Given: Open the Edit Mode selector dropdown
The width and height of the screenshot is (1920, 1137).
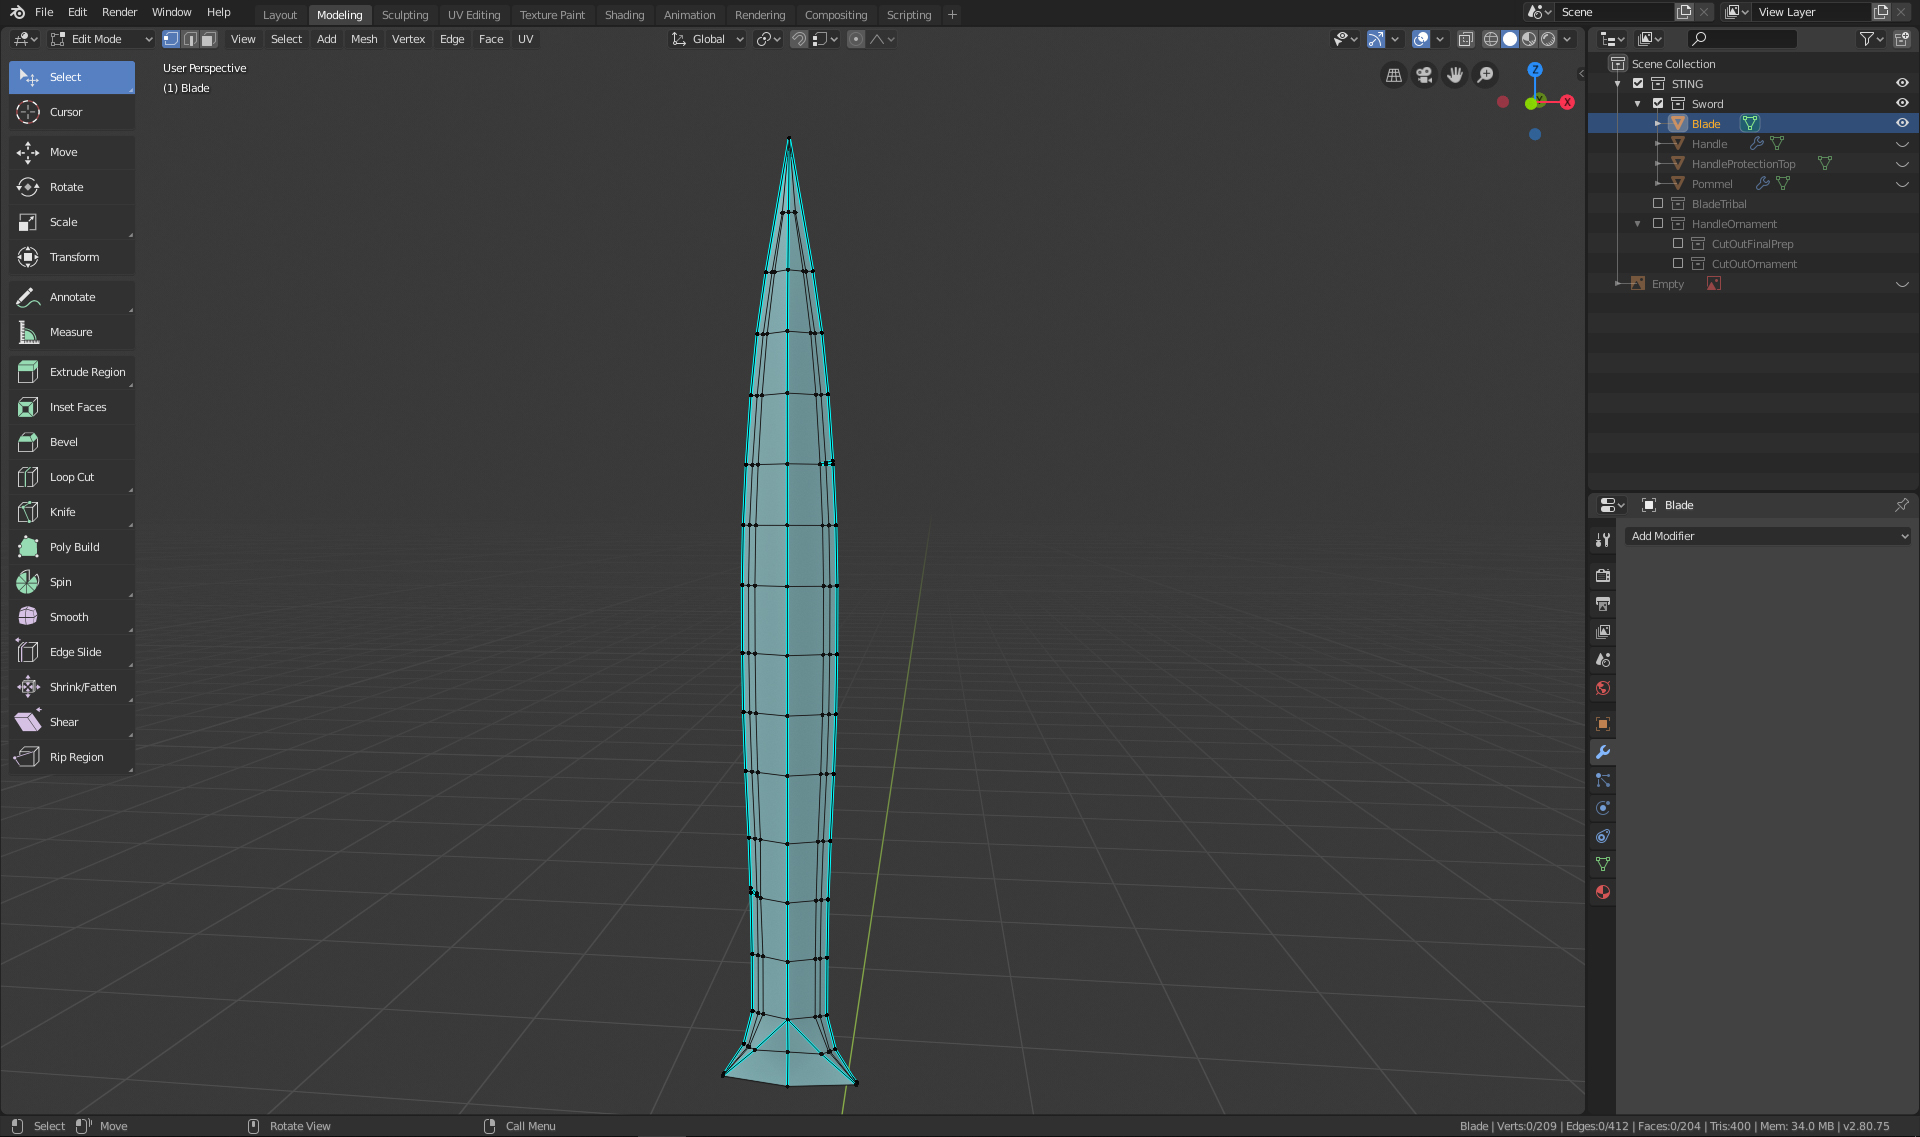Looking at the screenshot, I should pos(101,39).
